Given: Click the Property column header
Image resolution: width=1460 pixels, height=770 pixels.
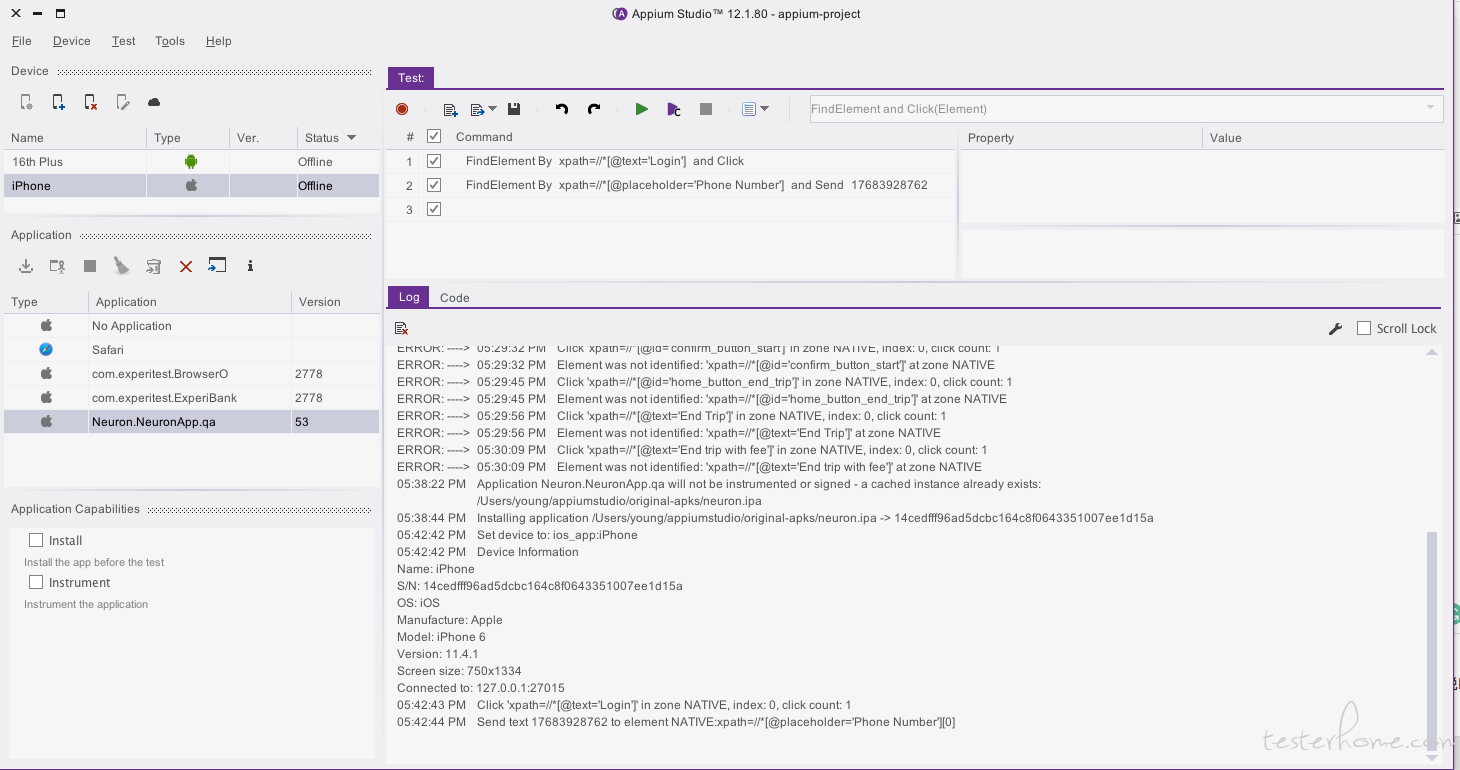Looking at the screenshot, I should 1080,138.
